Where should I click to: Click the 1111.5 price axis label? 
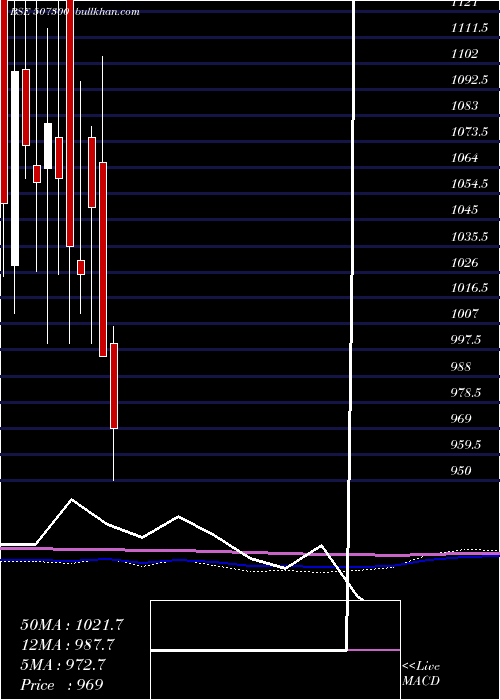[469, 29]
